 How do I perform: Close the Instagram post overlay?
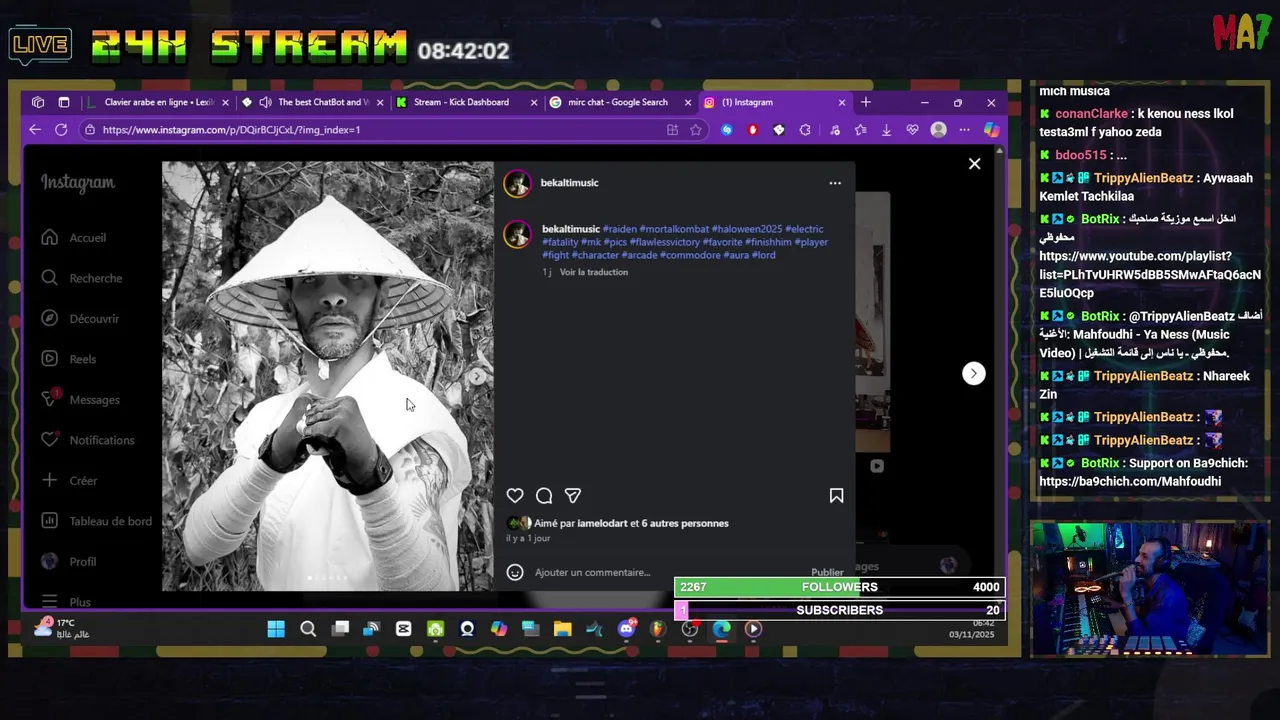coord(974,164)
